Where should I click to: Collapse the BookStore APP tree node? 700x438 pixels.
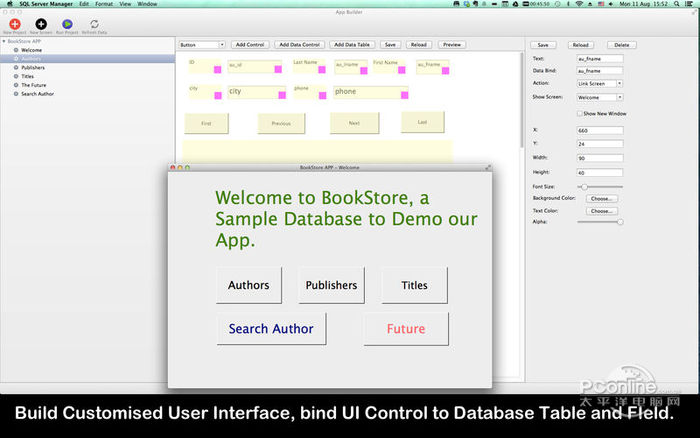coord(4,41)
